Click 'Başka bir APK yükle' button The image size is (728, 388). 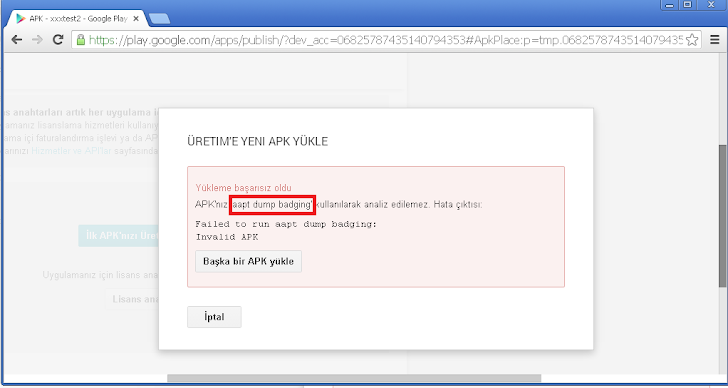[248, 261]
